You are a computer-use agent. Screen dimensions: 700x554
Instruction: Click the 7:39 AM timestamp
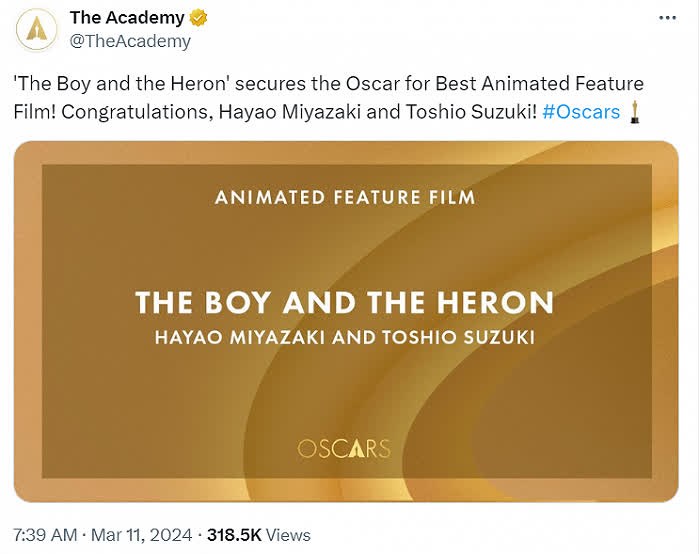pos(45,535)
